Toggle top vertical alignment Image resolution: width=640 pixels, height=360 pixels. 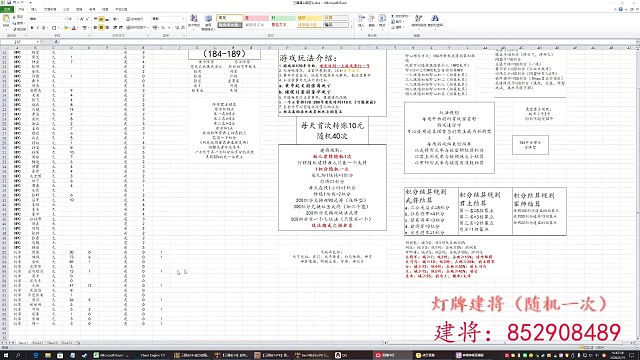96,19
